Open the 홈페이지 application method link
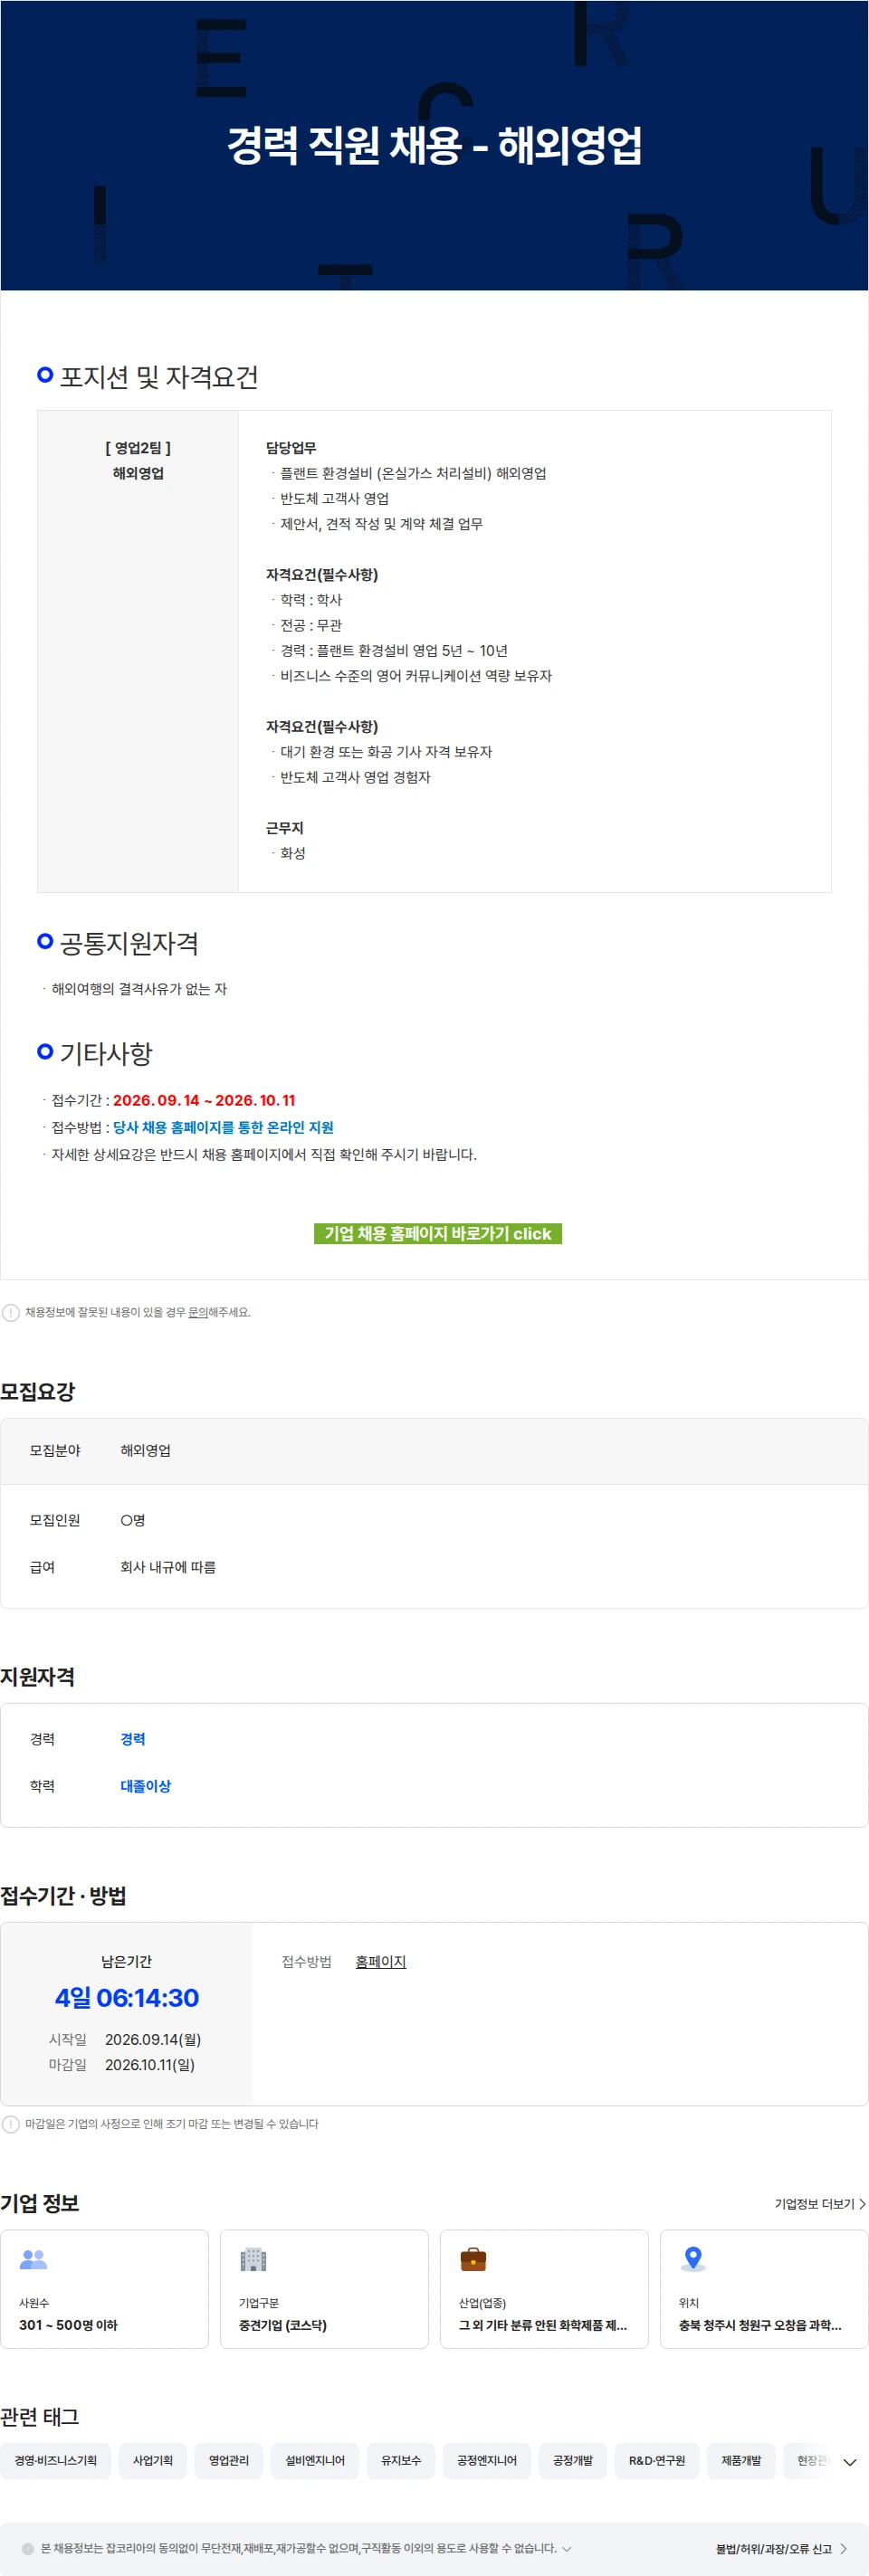 [380, 1961]
